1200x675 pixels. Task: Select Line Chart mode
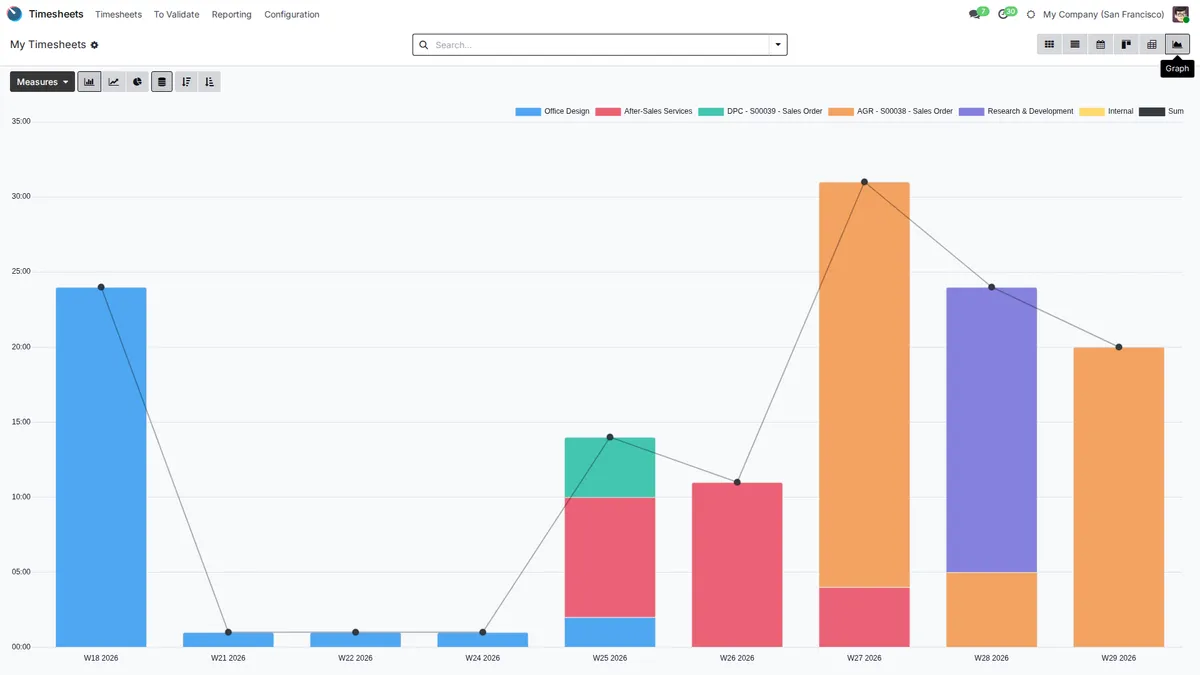[114, 82]
